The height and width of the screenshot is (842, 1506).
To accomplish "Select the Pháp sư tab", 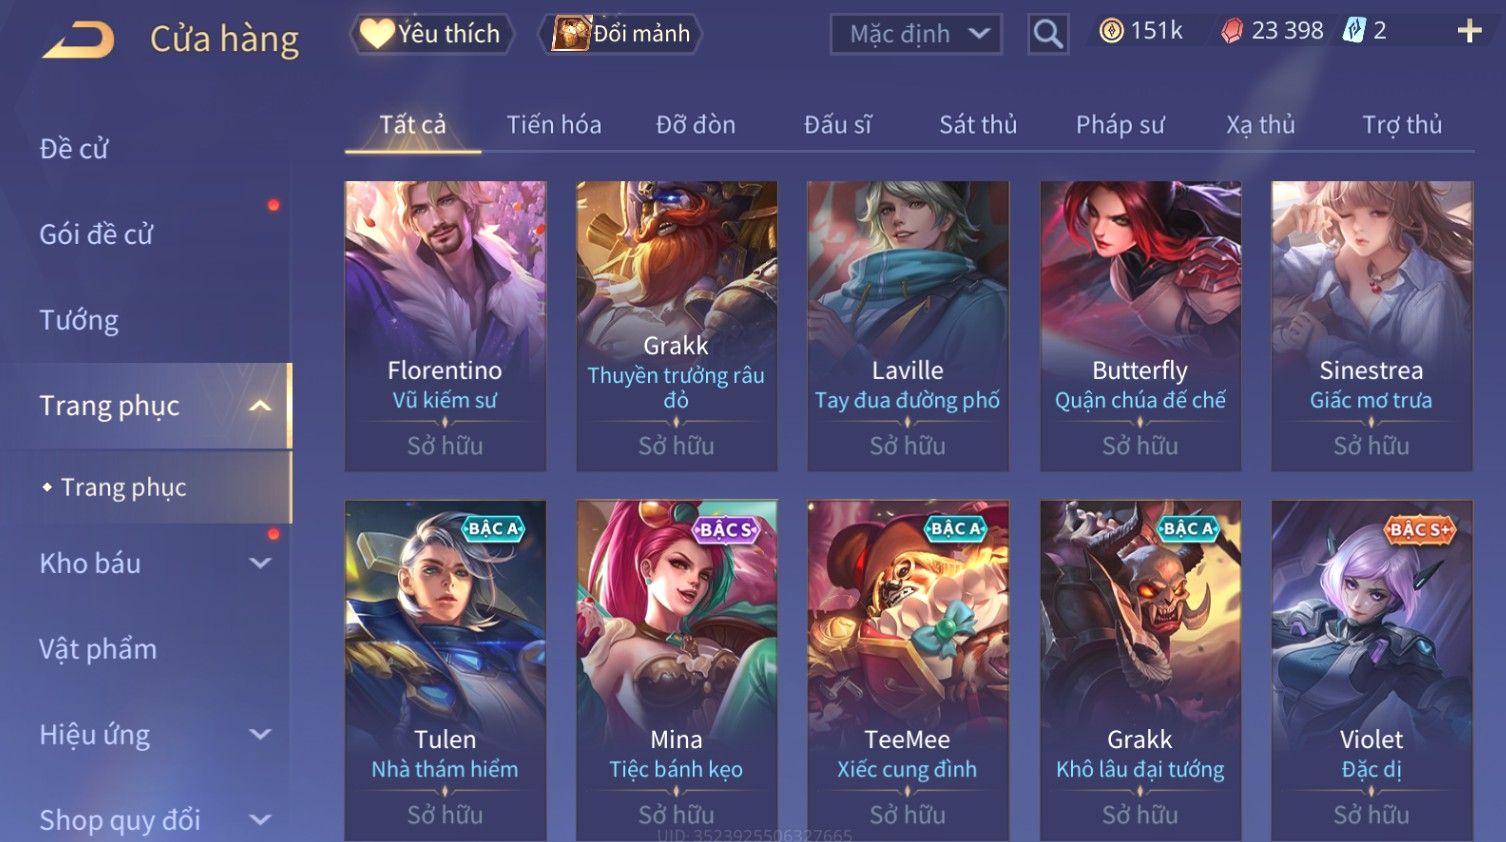I will point(1120,125).
